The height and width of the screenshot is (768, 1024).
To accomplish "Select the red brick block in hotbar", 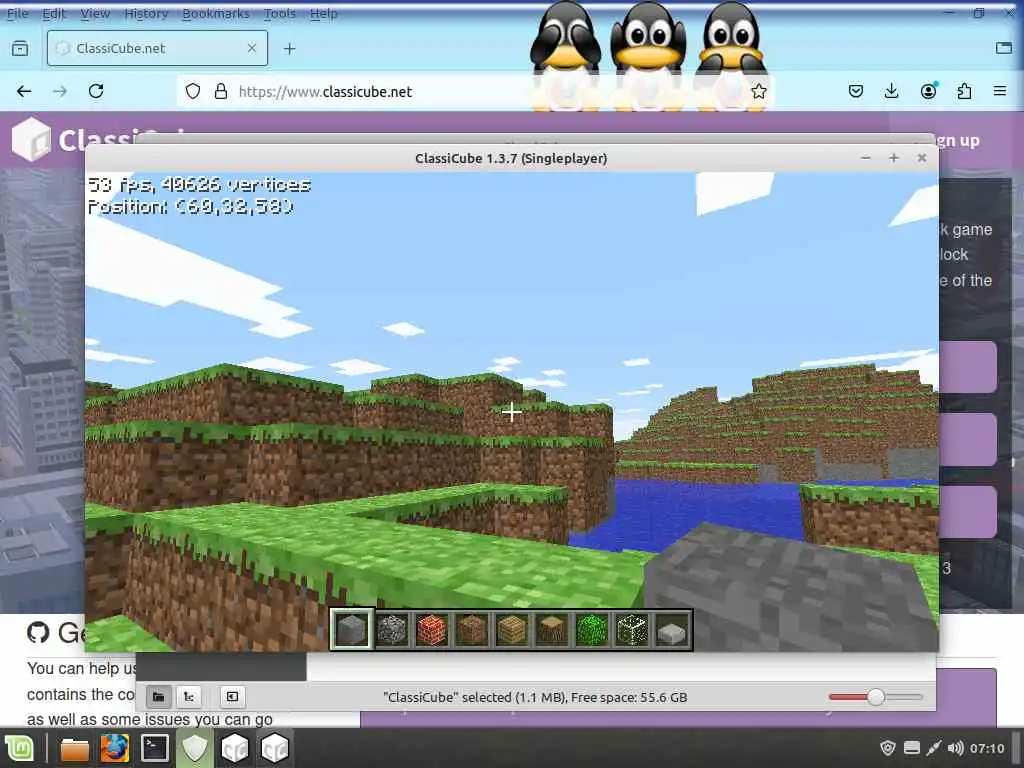I will tap(432, 630).
